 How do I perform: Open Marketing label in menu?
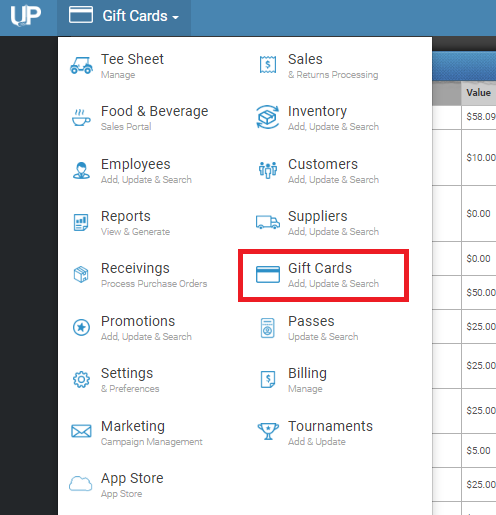coord(133,426)
